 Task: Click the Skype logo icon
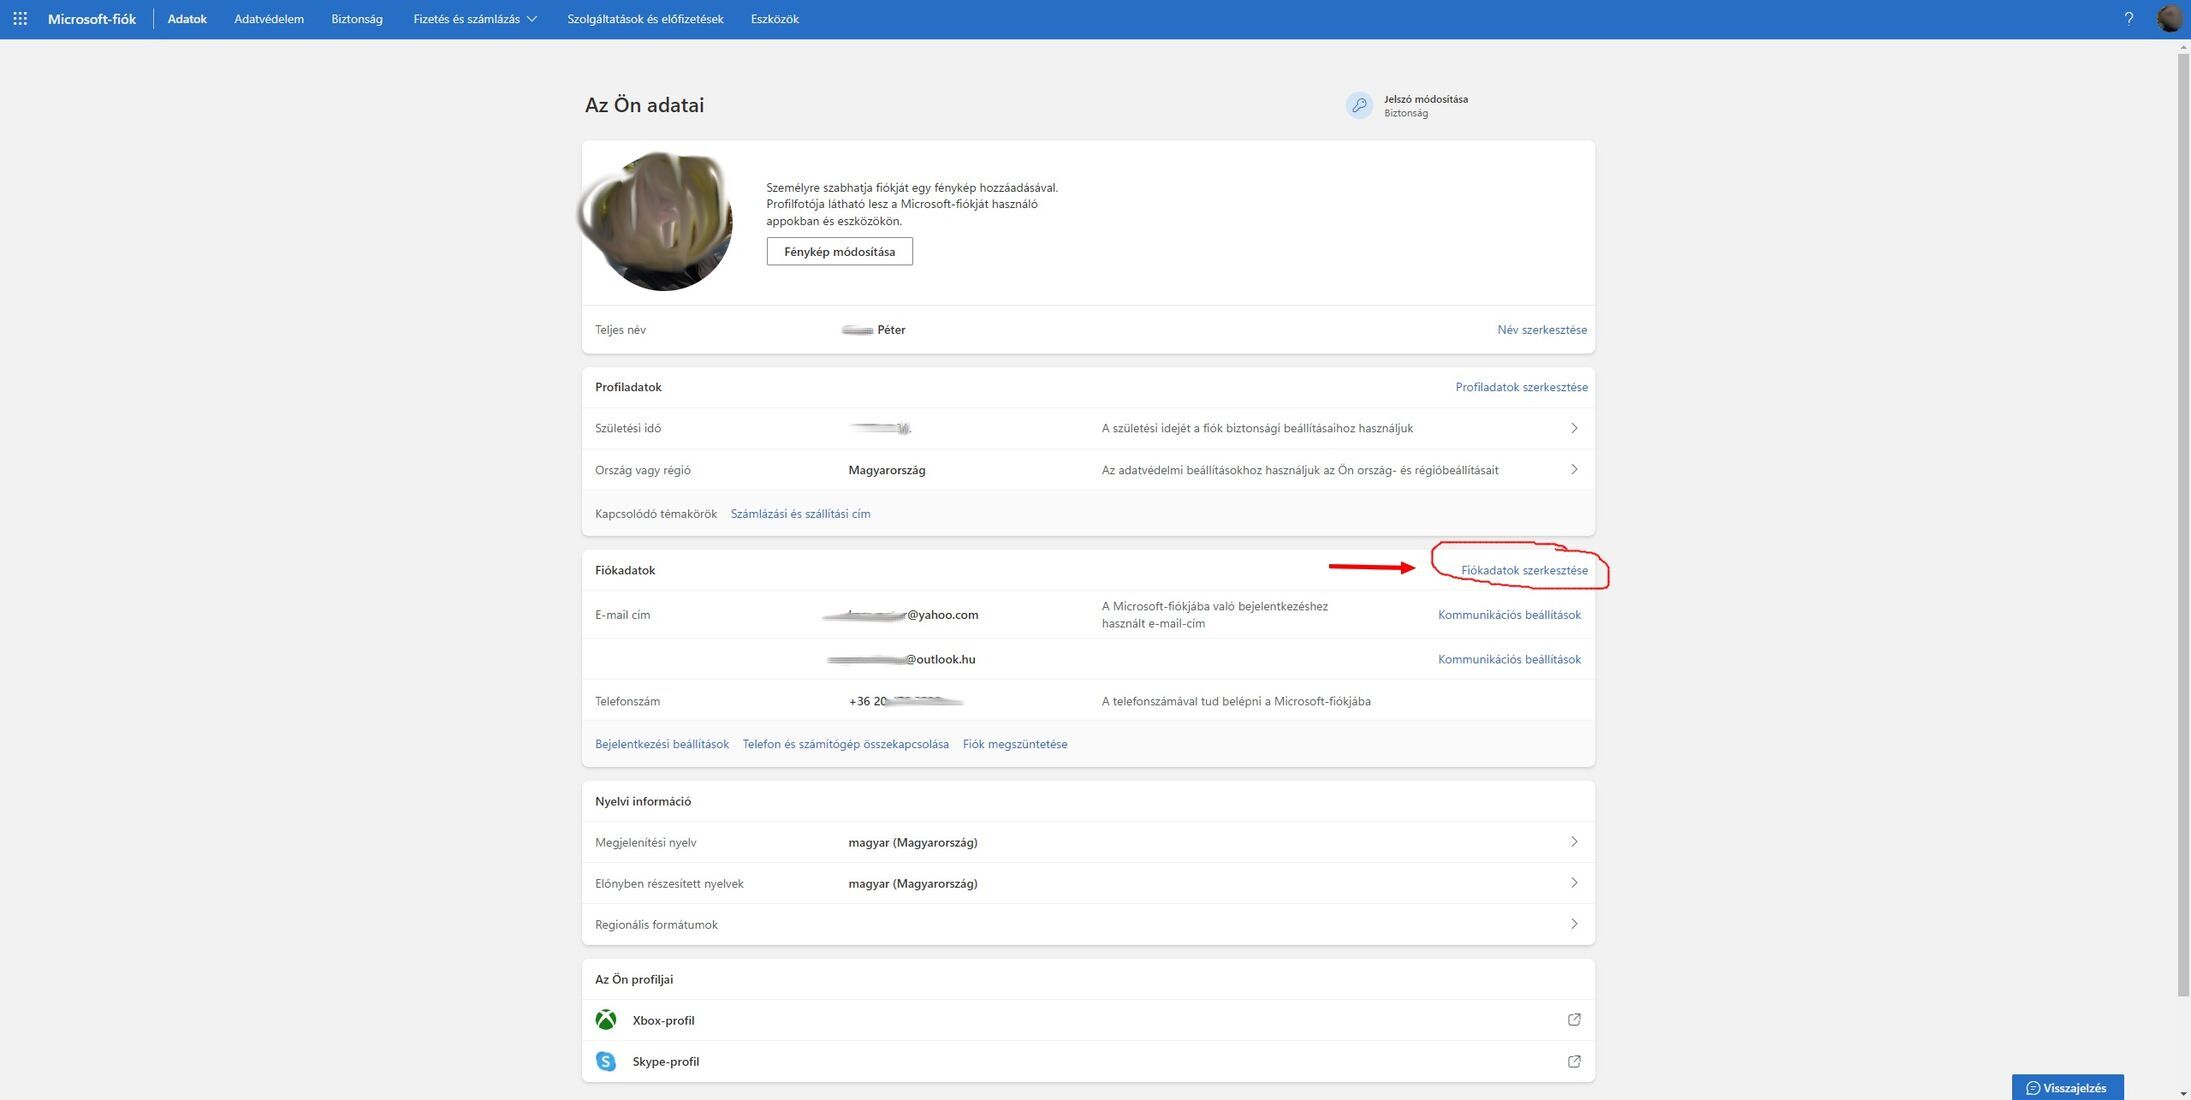click(x=606, y=1061)
